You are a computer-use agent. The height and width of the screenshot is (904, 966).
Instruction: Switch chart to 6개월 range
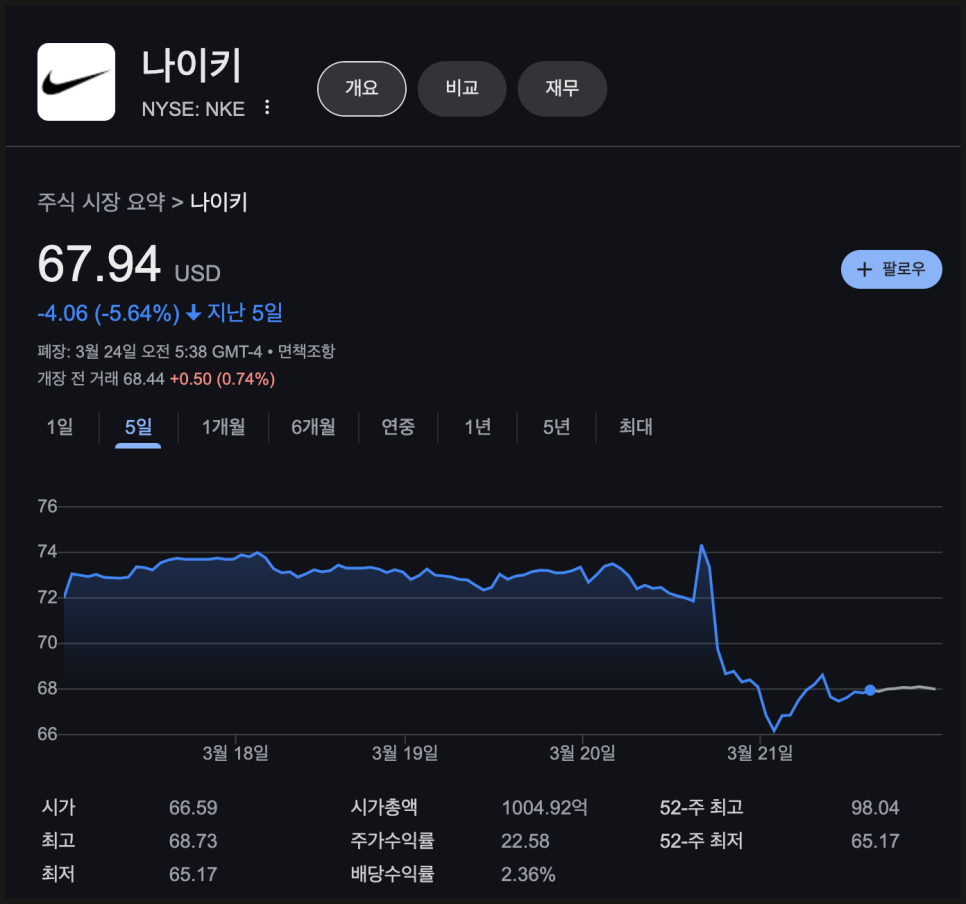point(313,426)
